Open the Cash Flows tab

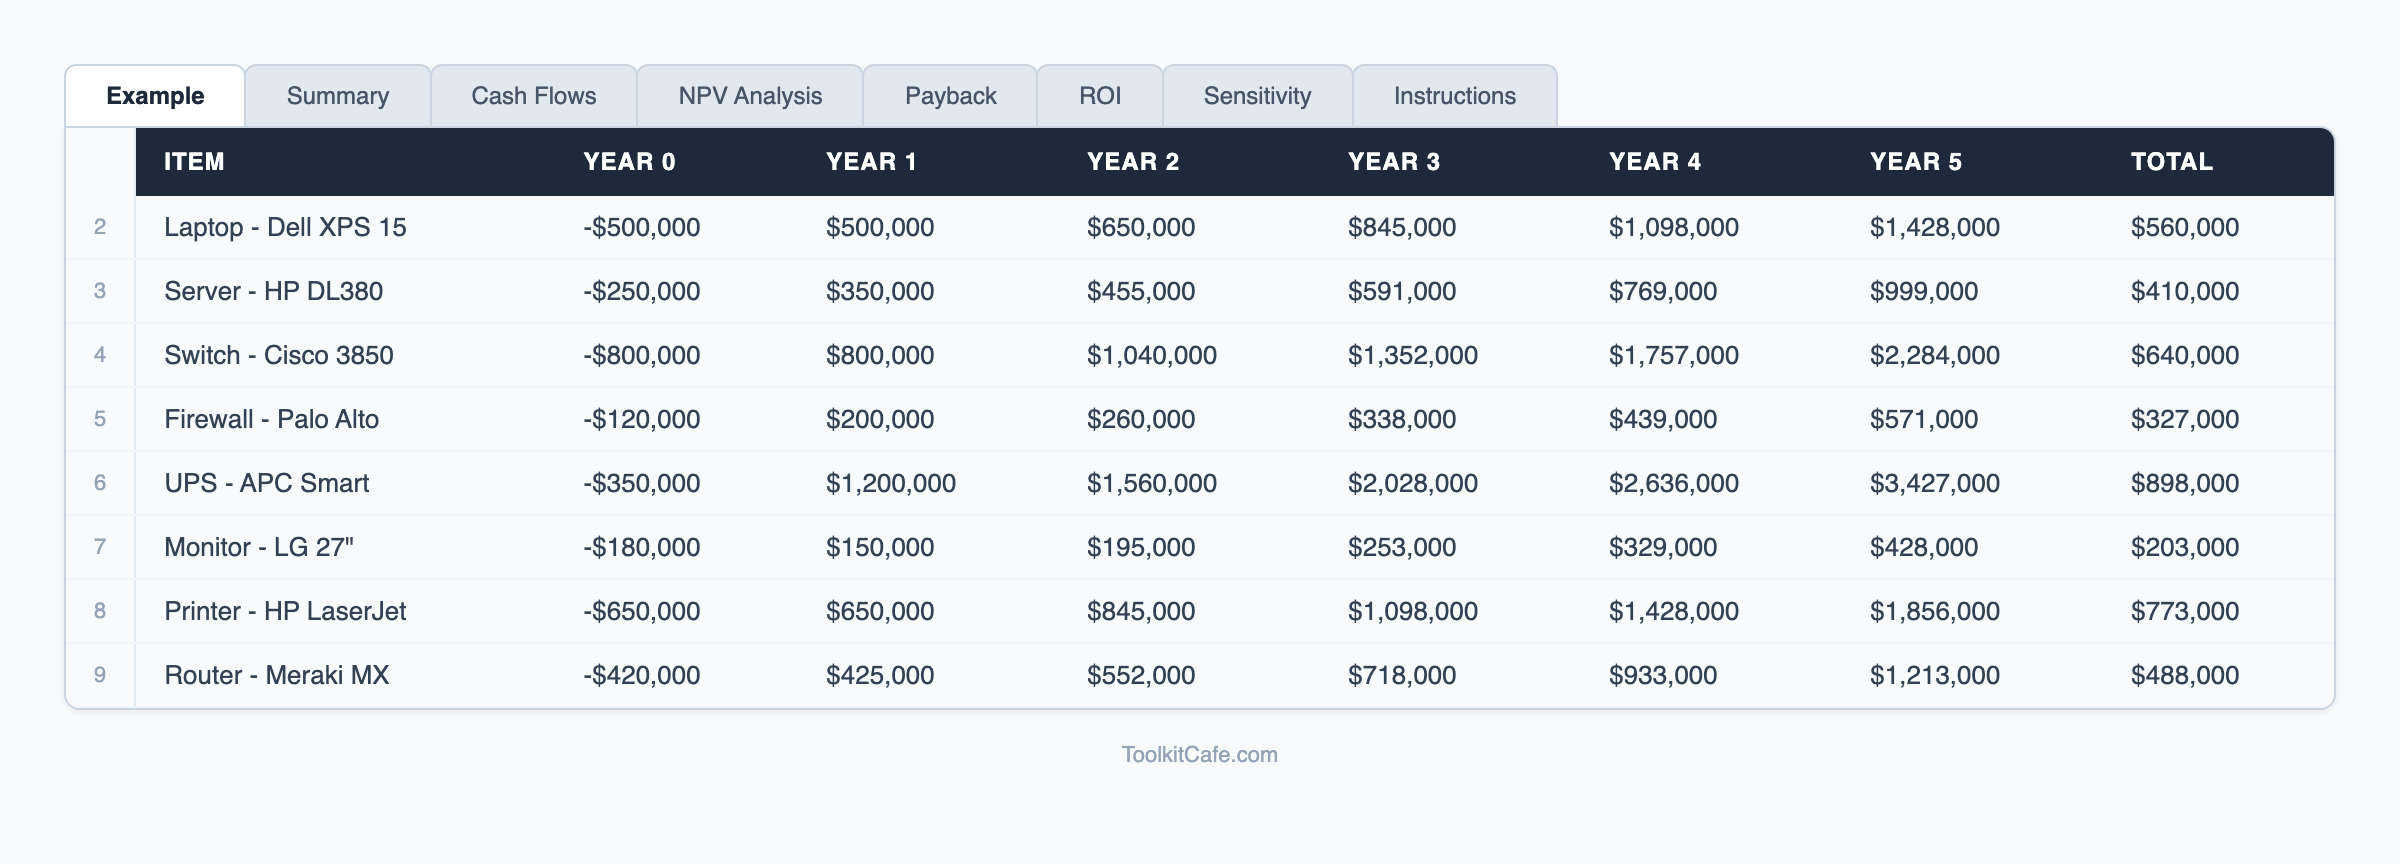533,96
